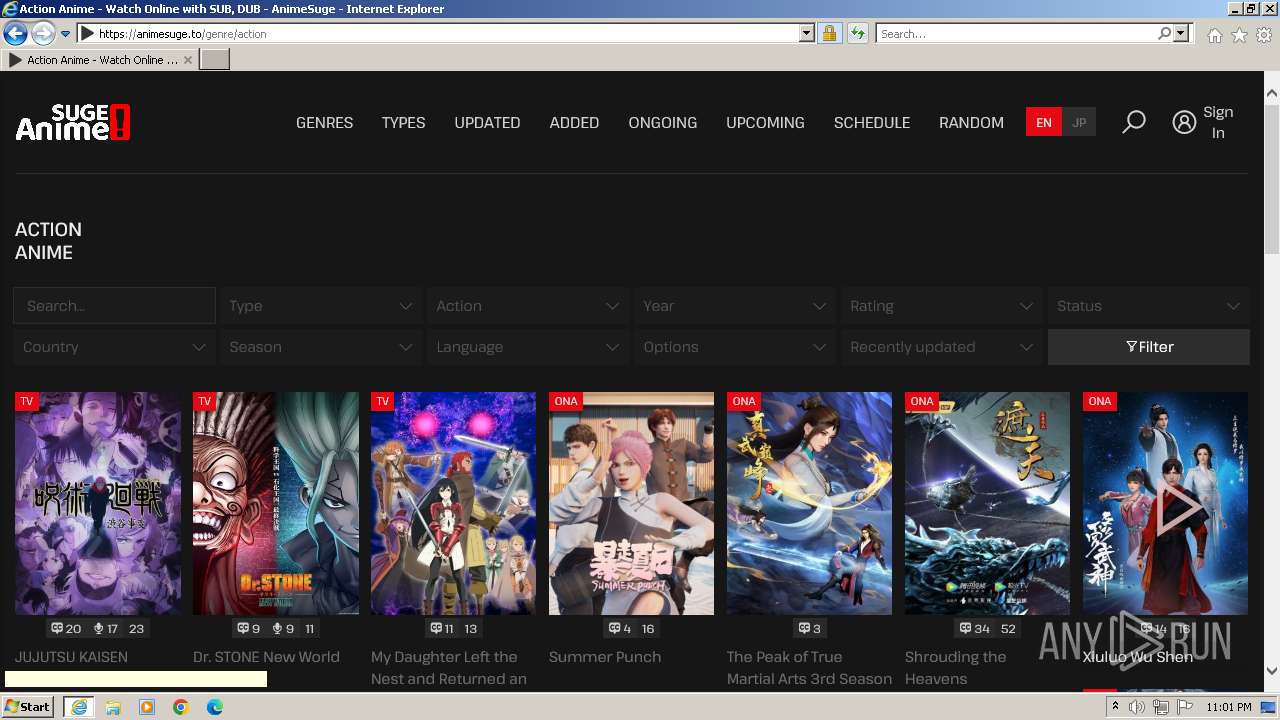
Task: Open Windows Explorer folder in taskbar
Action: pyautogui.click(x=113, y=707)
